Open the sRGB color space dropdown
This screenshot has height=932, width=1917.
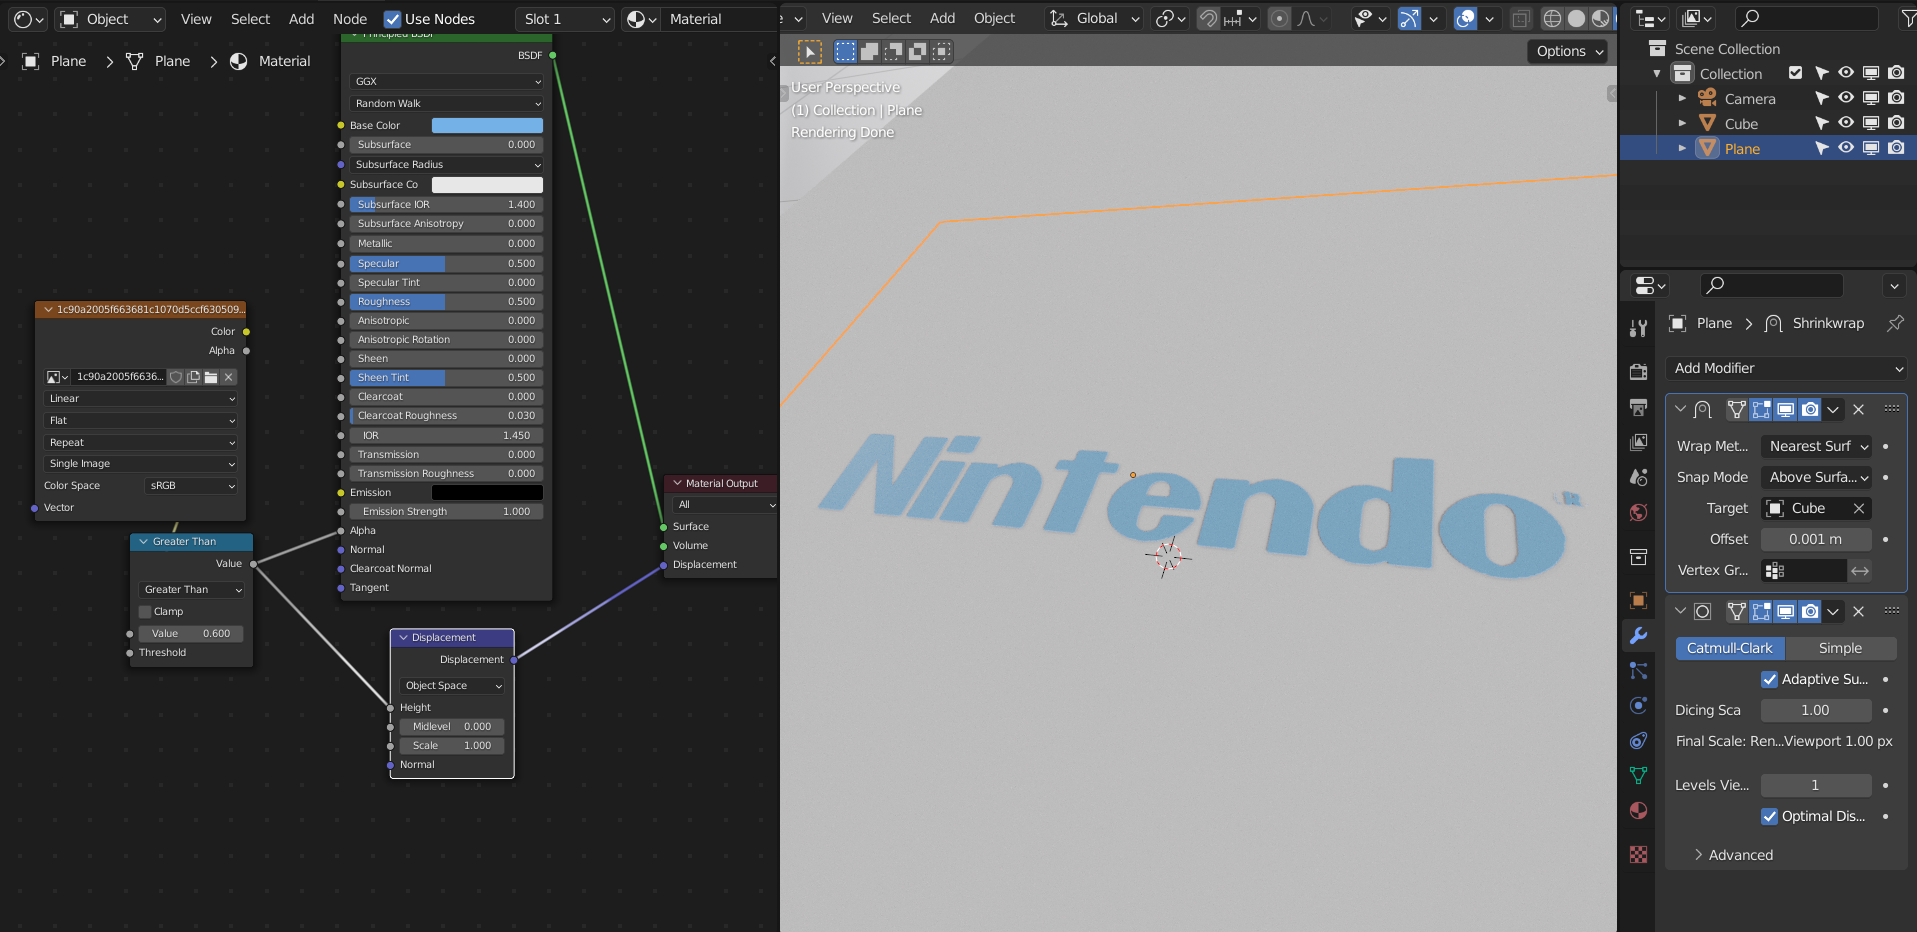(x=190, y=485)
